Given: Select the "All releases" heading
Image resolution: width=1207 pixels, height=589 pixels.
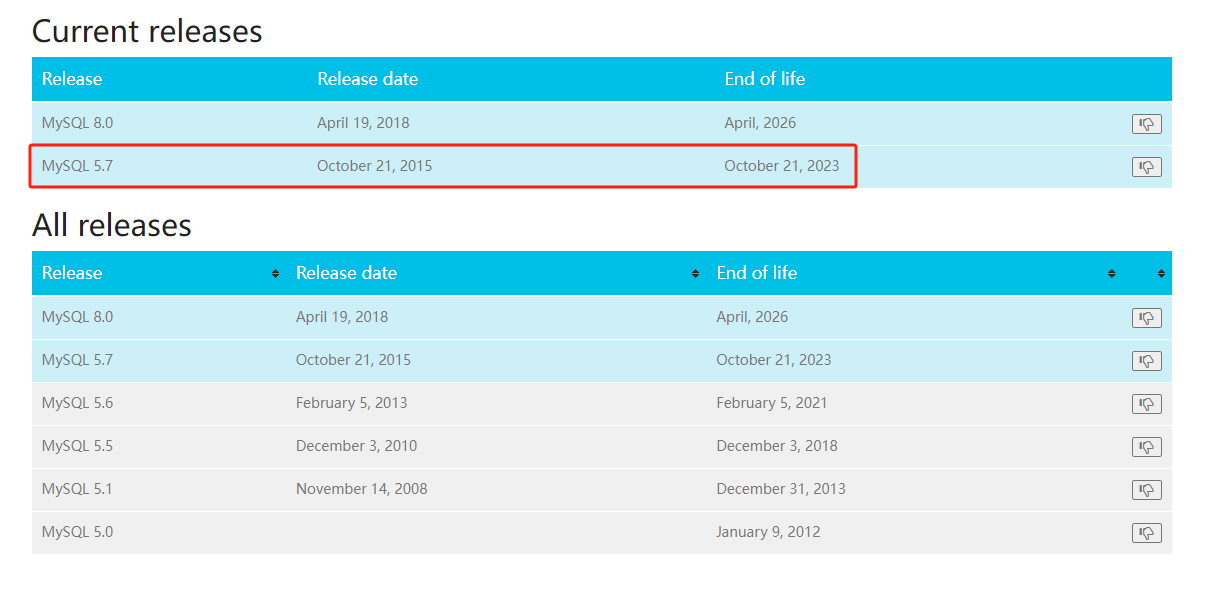Looking at the screenshot, I should click(x=112, y=225).
